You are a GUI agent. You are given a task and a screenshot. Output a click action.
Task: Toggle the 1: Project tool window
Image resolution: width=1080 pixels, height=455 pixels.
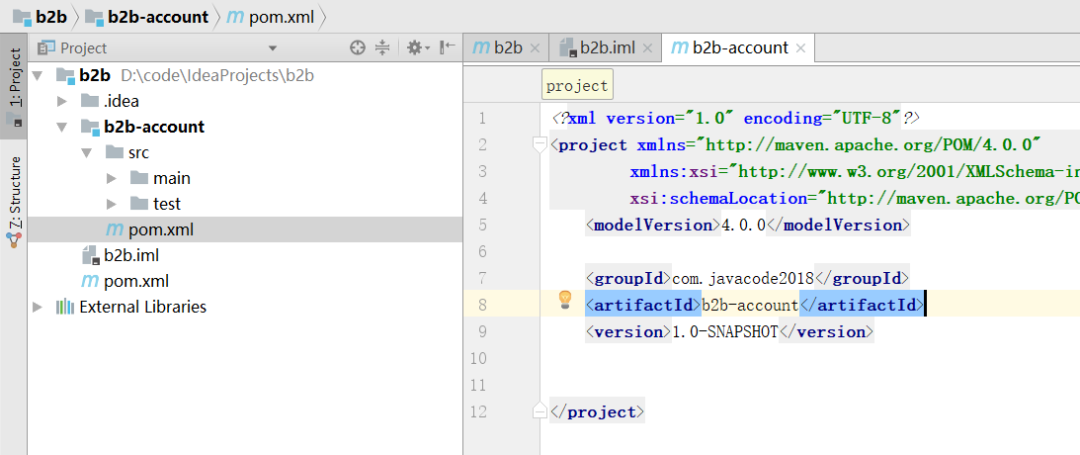[14, 82]
